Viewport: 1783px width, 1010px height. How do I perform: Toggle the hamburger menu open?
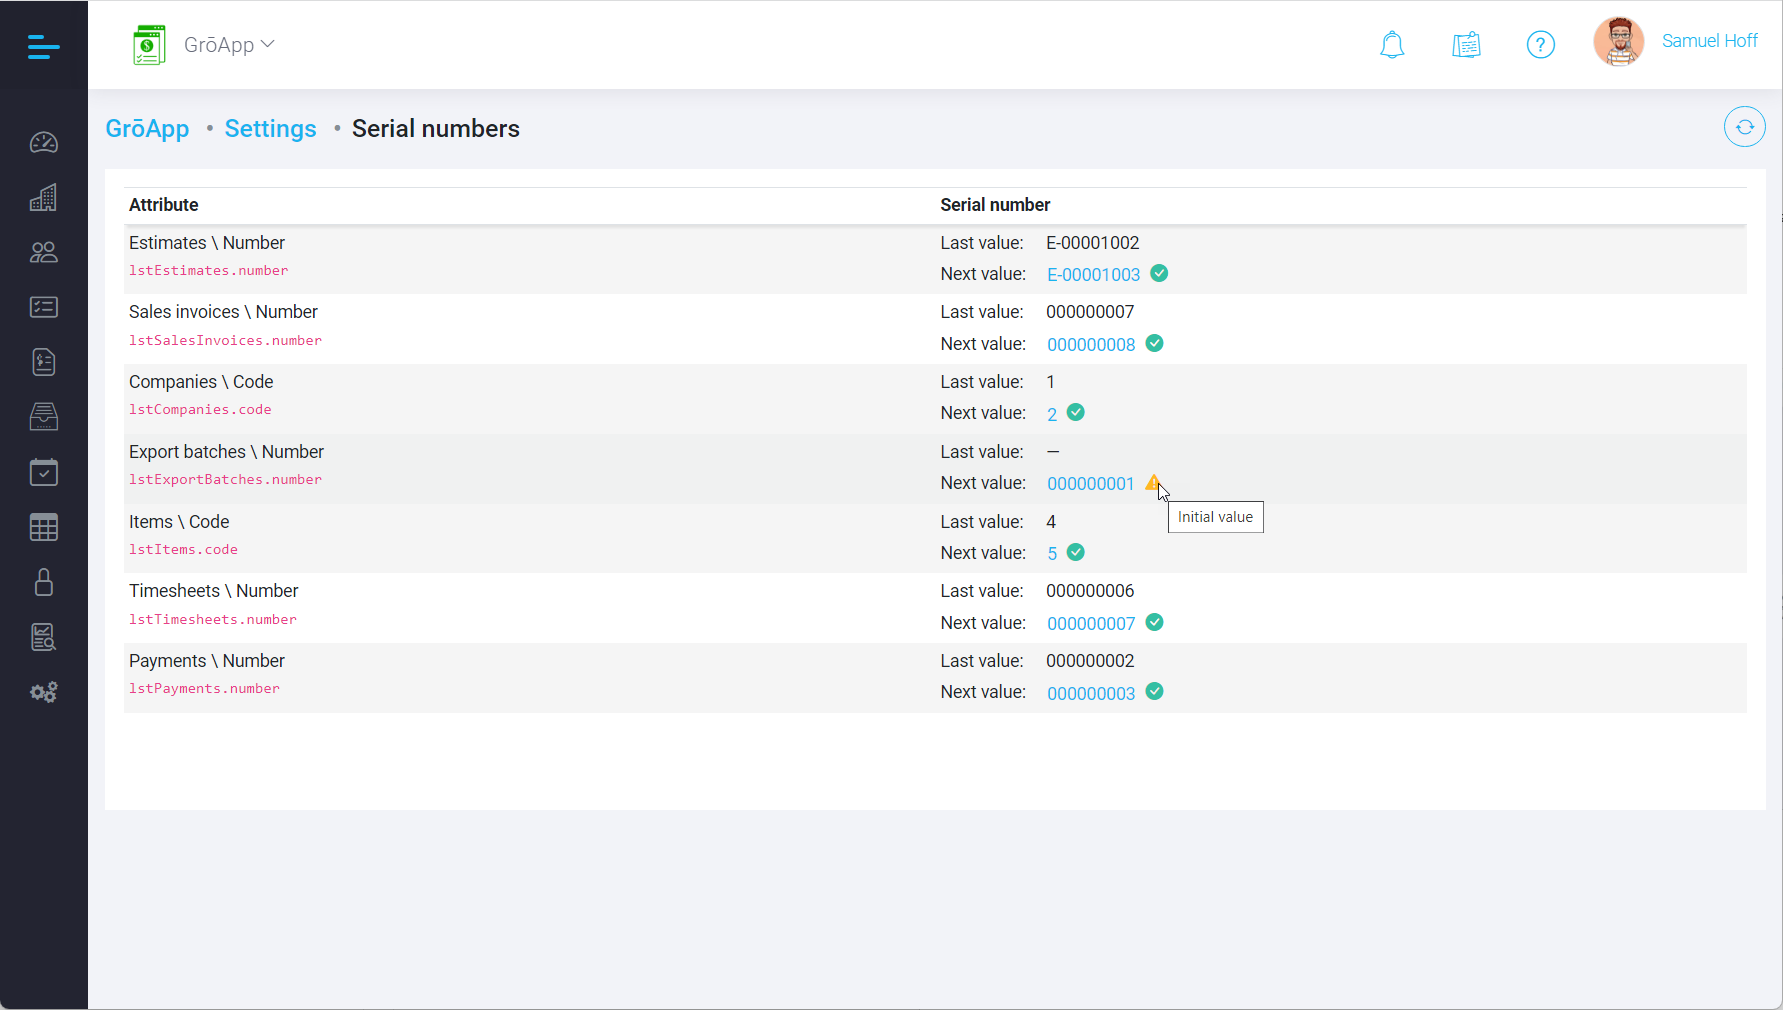pyautogui.click(x=43, y=46)
